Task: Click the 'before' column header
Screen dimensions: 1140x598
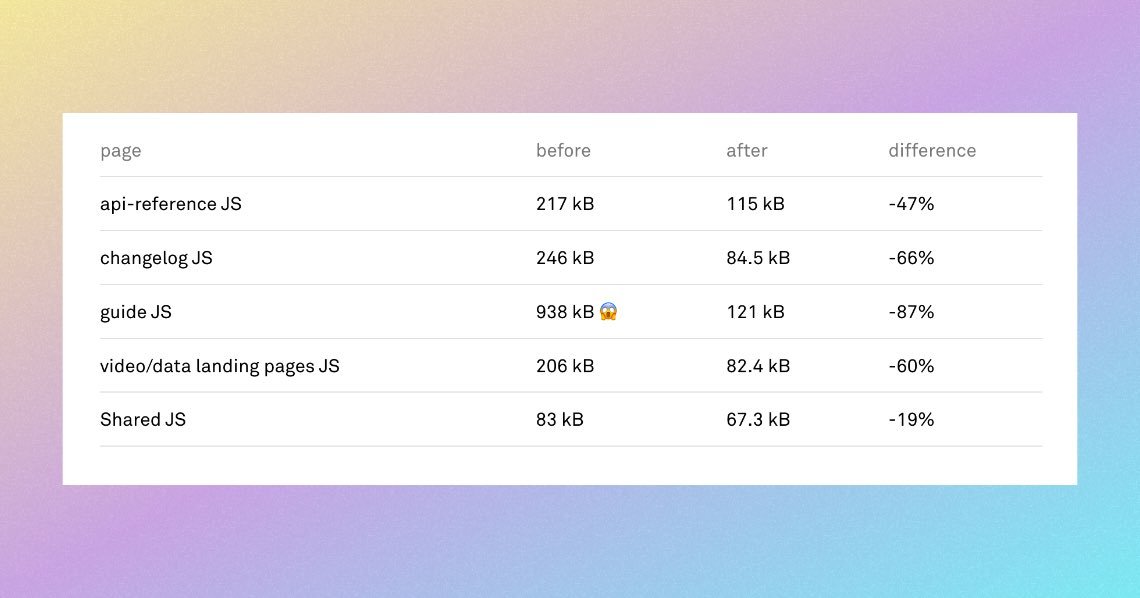Action: pos(563,150)
